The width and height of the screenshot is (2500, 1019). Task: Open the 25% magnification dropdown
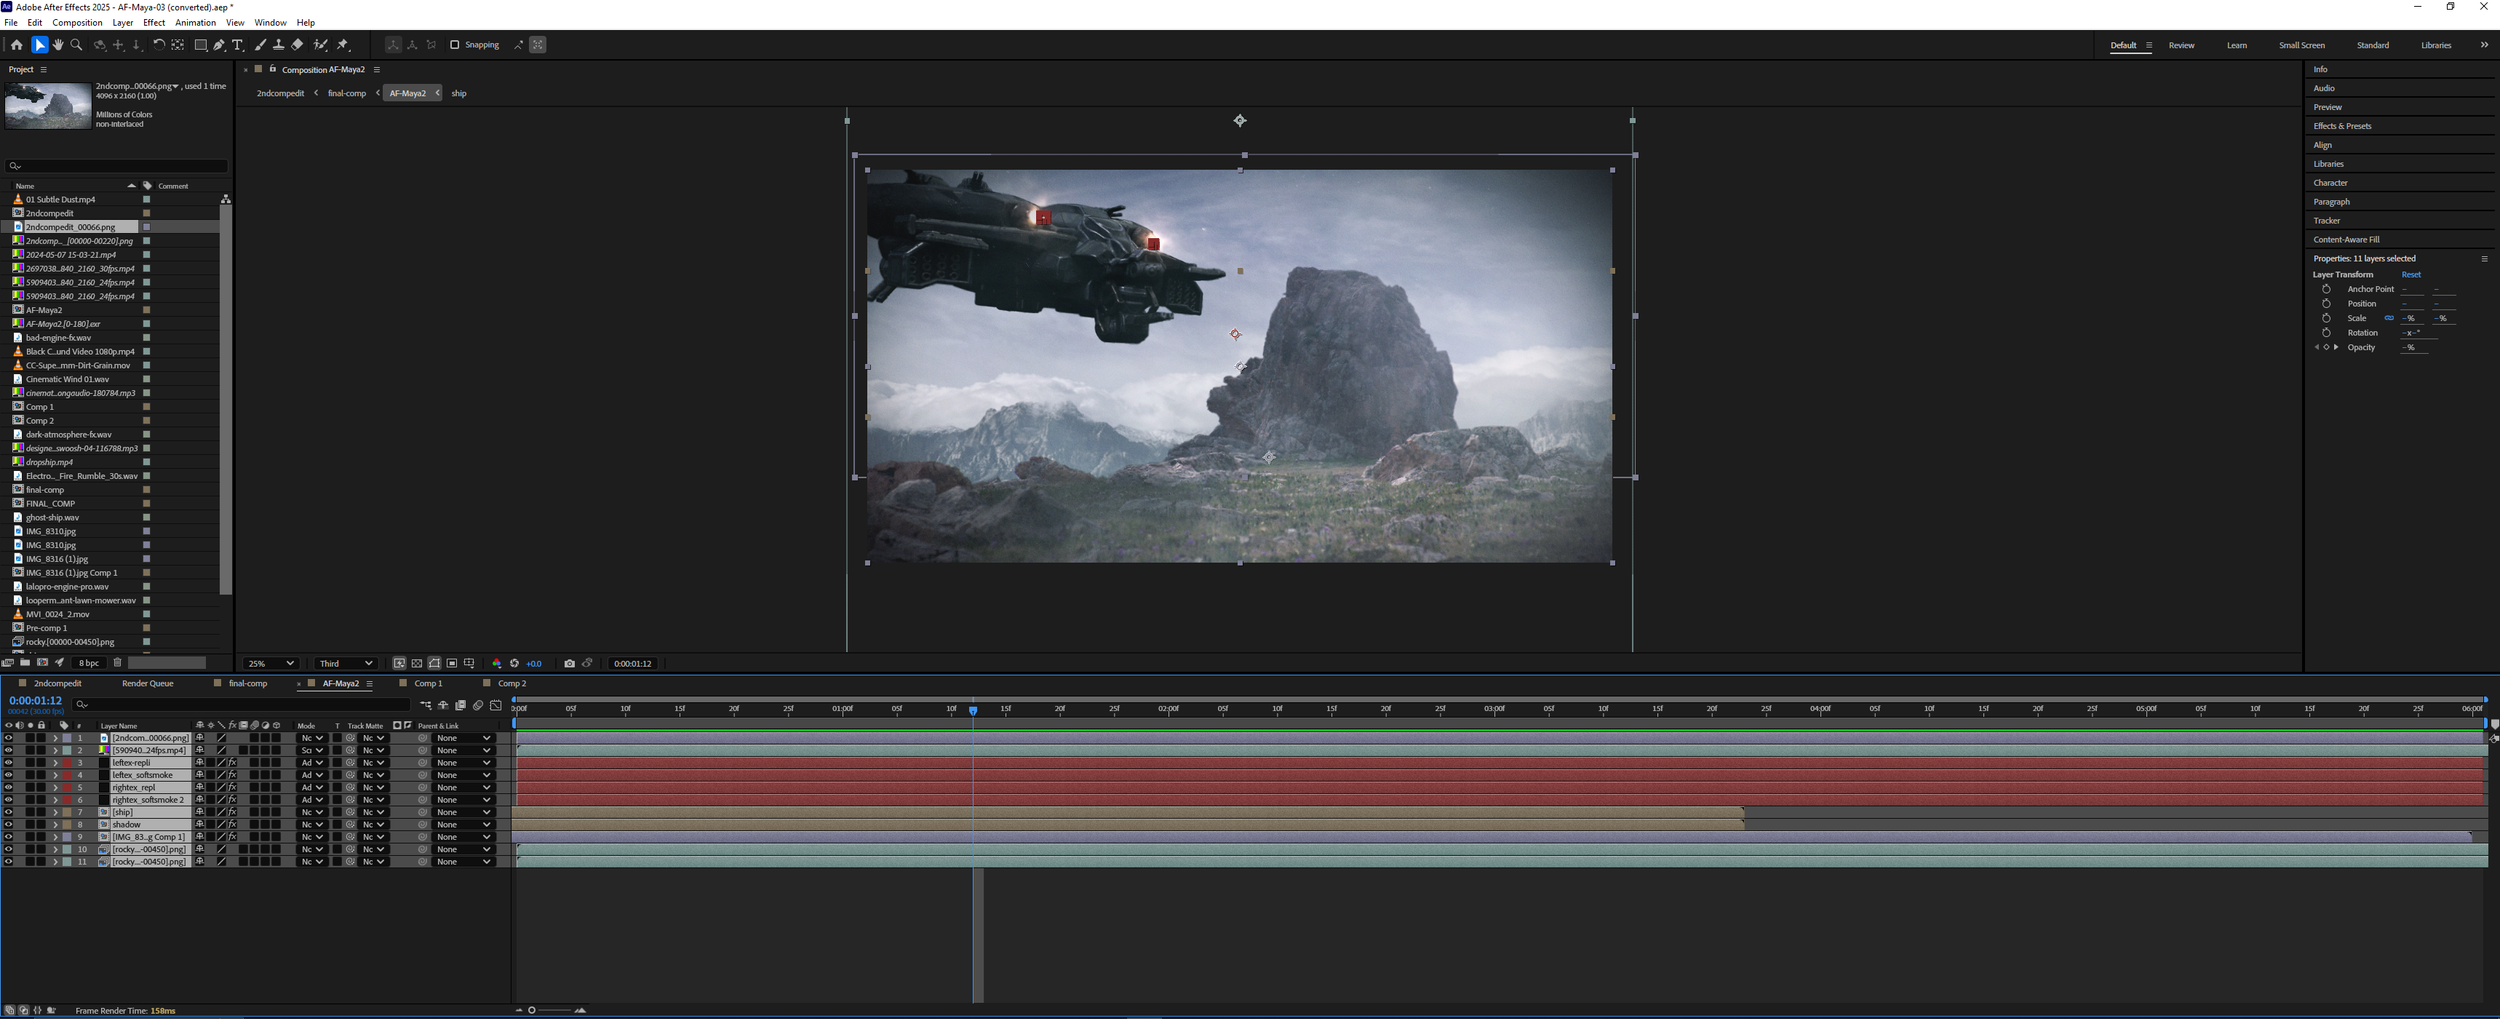point(271,663)
